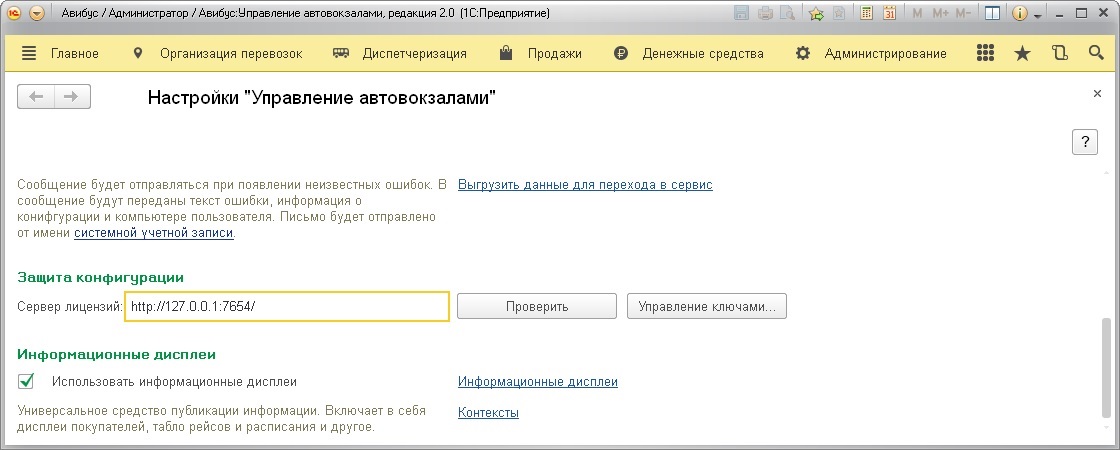Click the information icon in title bar
Screen dimensions: 1120x450
(x=1021, y=14)
